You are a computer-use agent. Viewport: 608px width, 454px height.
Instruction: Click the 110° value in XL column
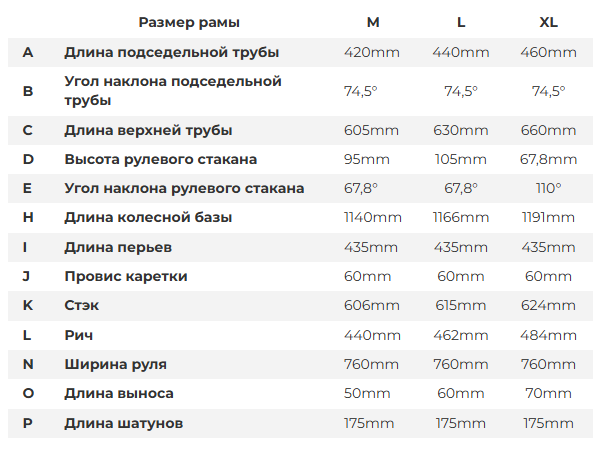point(548,188)
